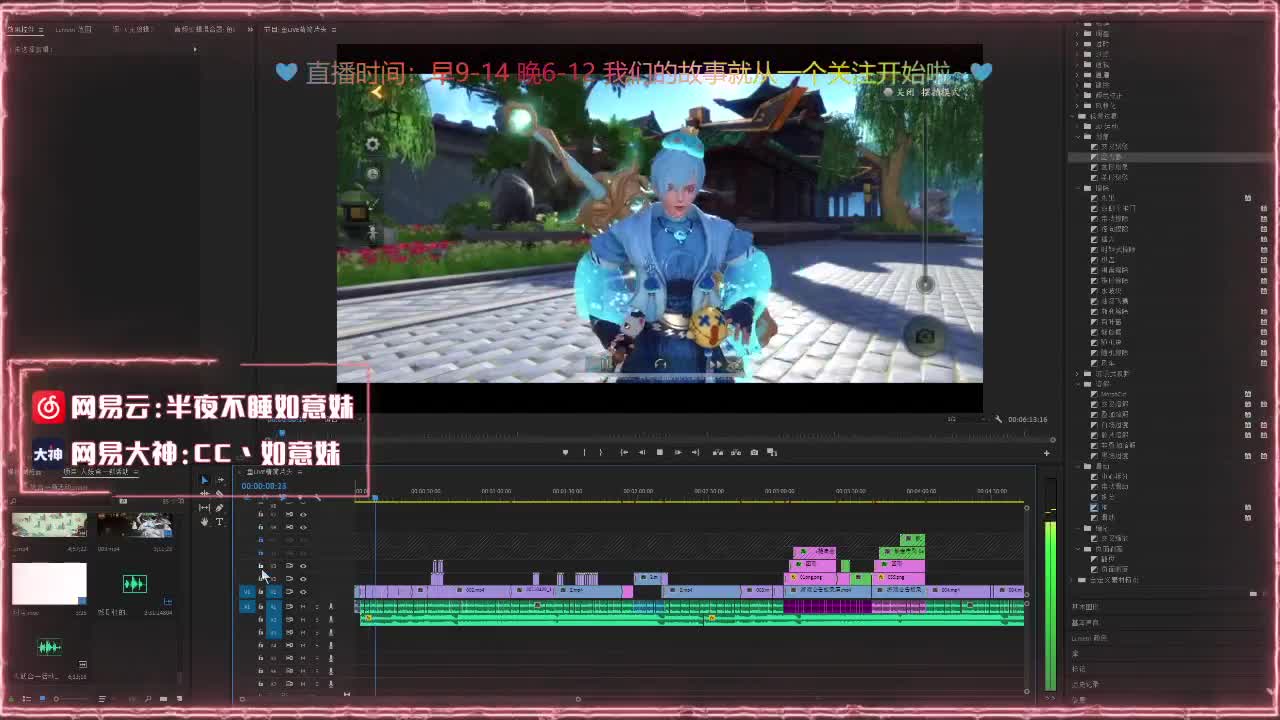This screenshot has width=1280, height=720.
Task: Select the Selection arrow tool
Action: [204, 480]
